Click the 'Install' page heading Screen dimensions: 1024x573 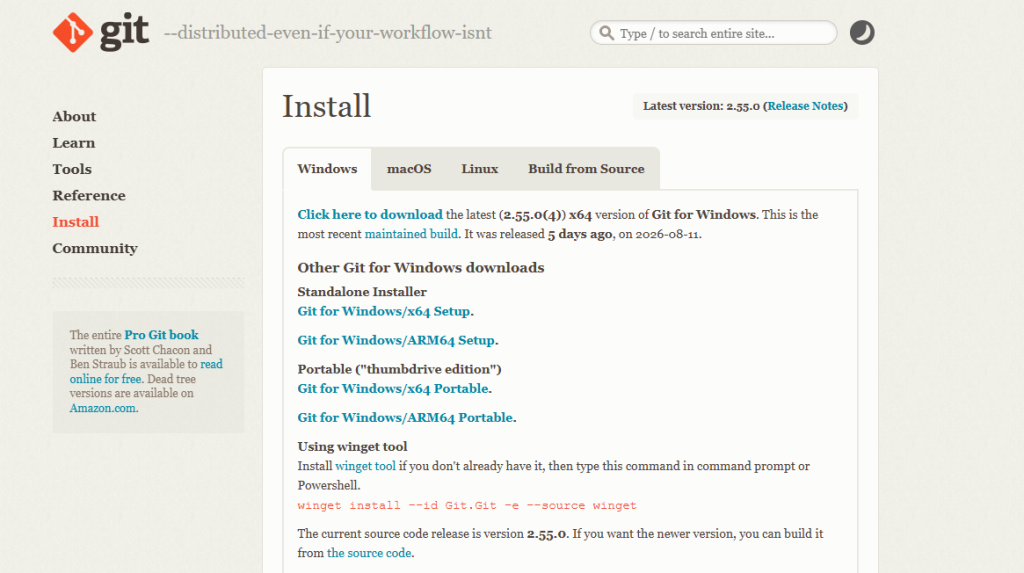tap(327, 106)
